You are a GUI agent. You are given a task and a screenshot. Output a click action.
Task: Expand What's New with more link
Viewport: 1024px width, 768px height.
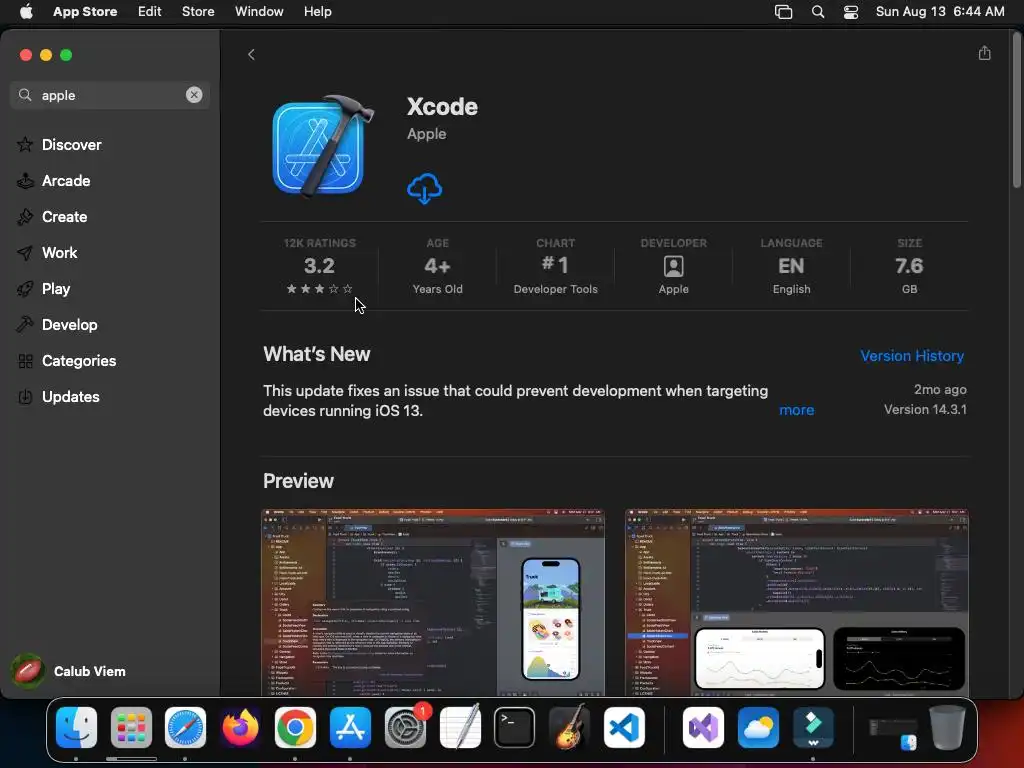[x=796, y=410]
